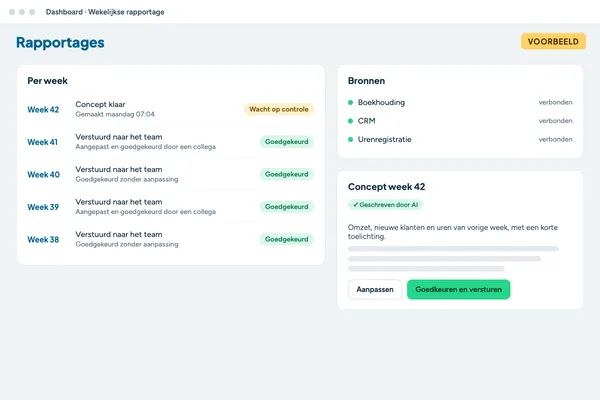Click the Goedgekeurd badge for Week 40
Image resolution: width=600 pixels, height=400 pixels.
pyautogui.click(x=287, y=174)
